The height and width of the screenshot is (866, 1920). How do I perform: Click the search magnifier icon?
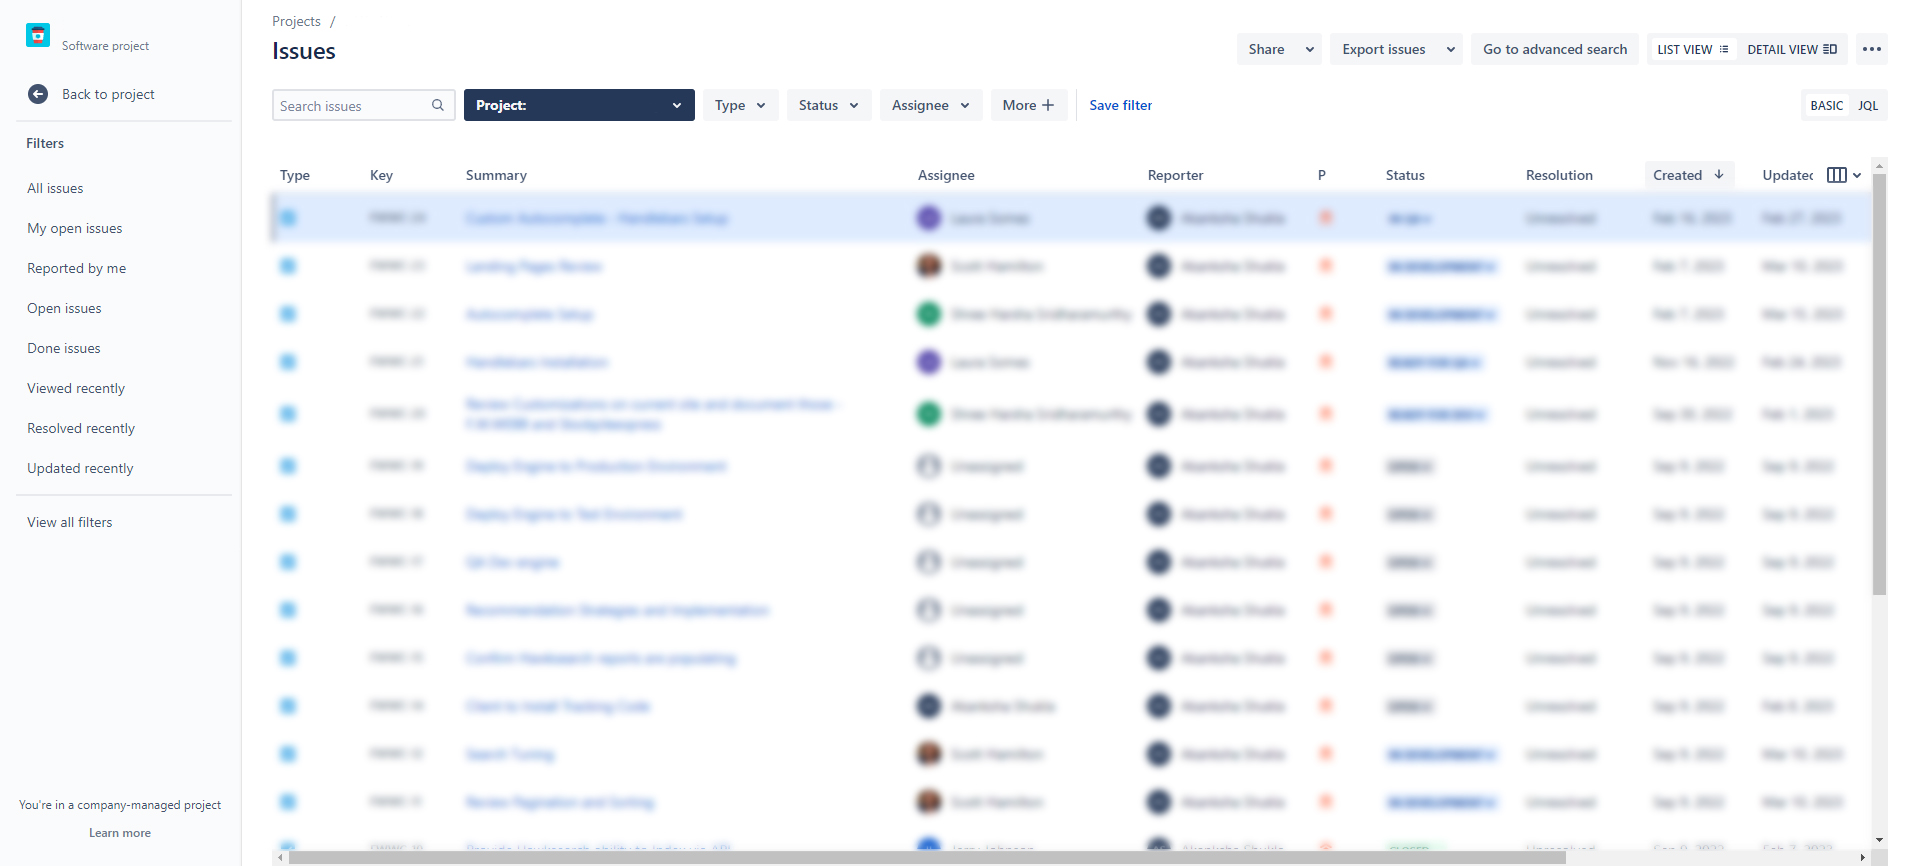coord(438,105)
